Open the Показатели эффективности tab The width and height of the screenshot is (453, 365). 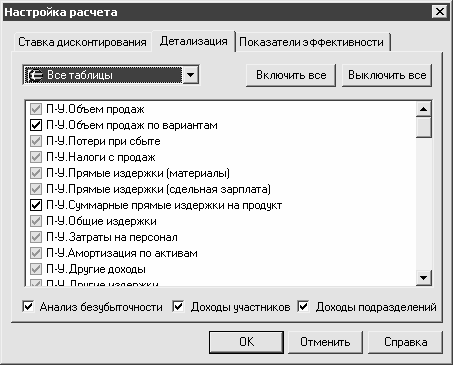tap(312, 42)
